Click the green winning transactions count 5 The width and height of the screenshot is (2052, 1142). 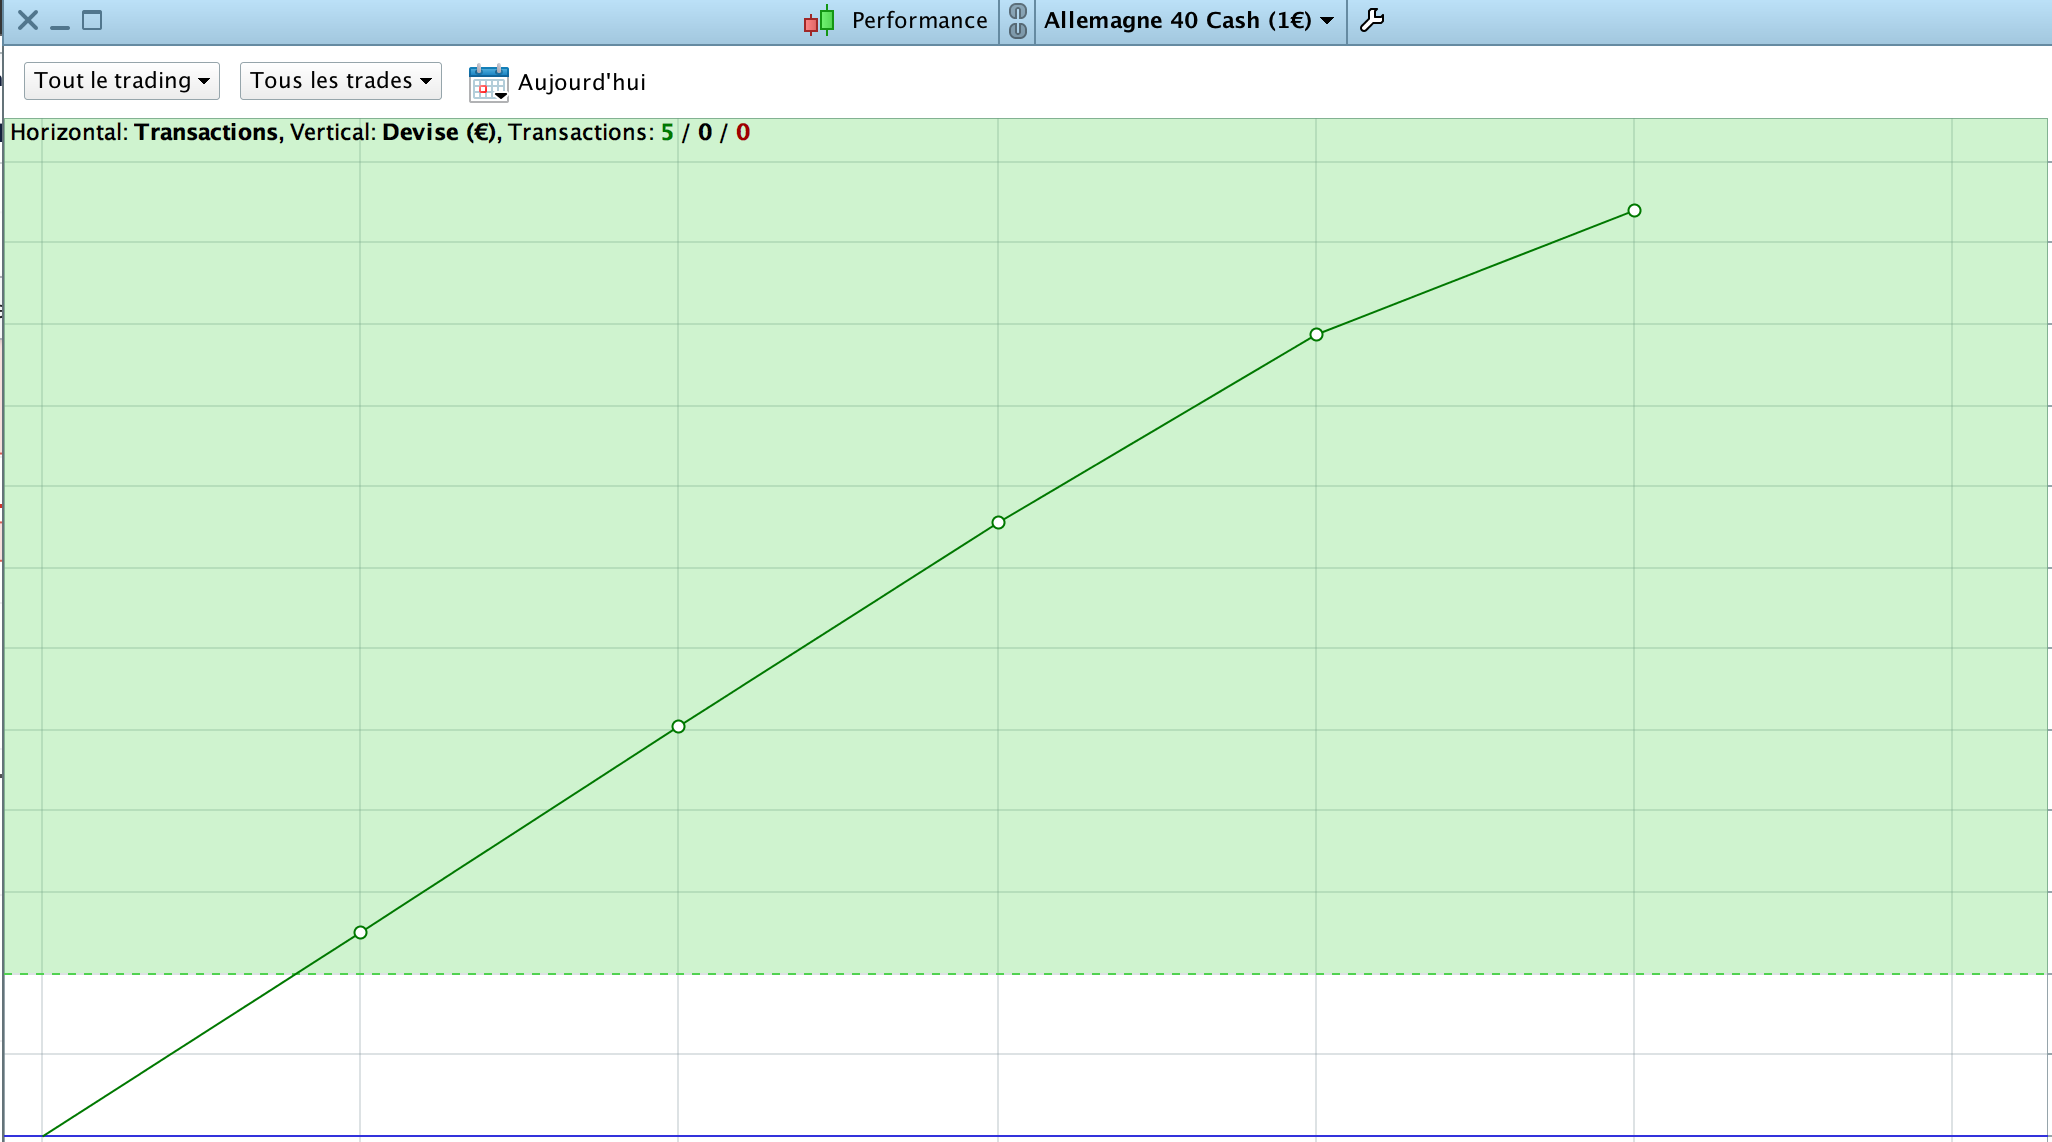(667, 132)
